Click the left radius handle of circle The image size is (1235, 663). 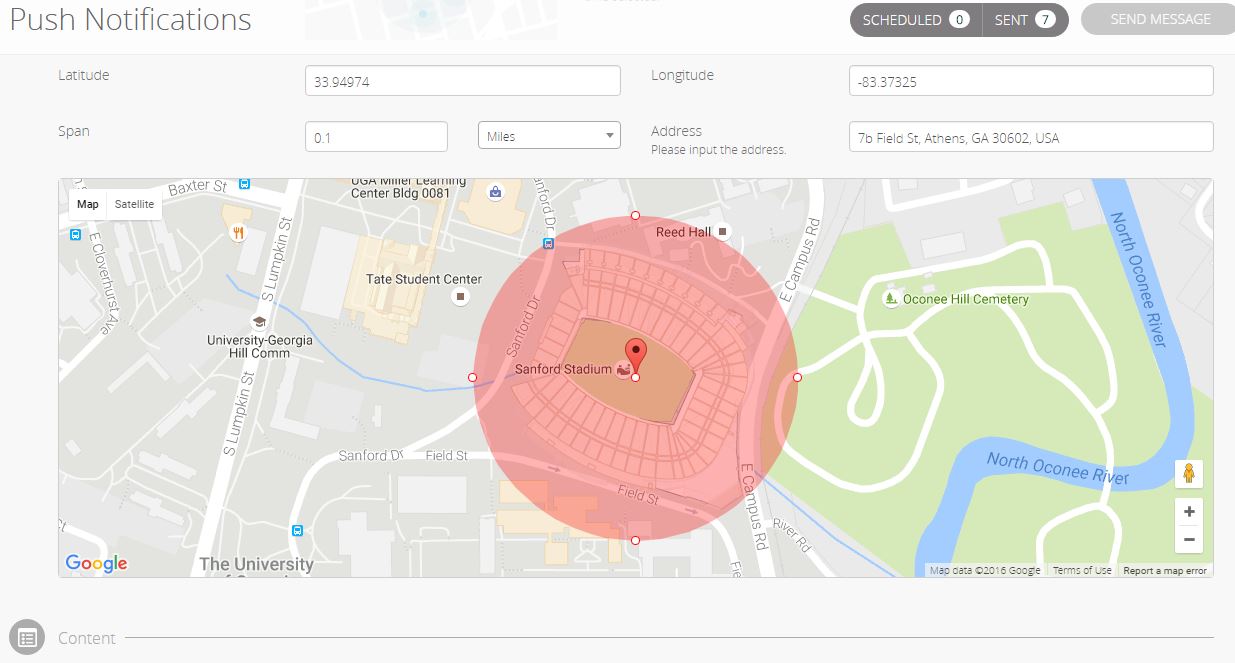472,377
